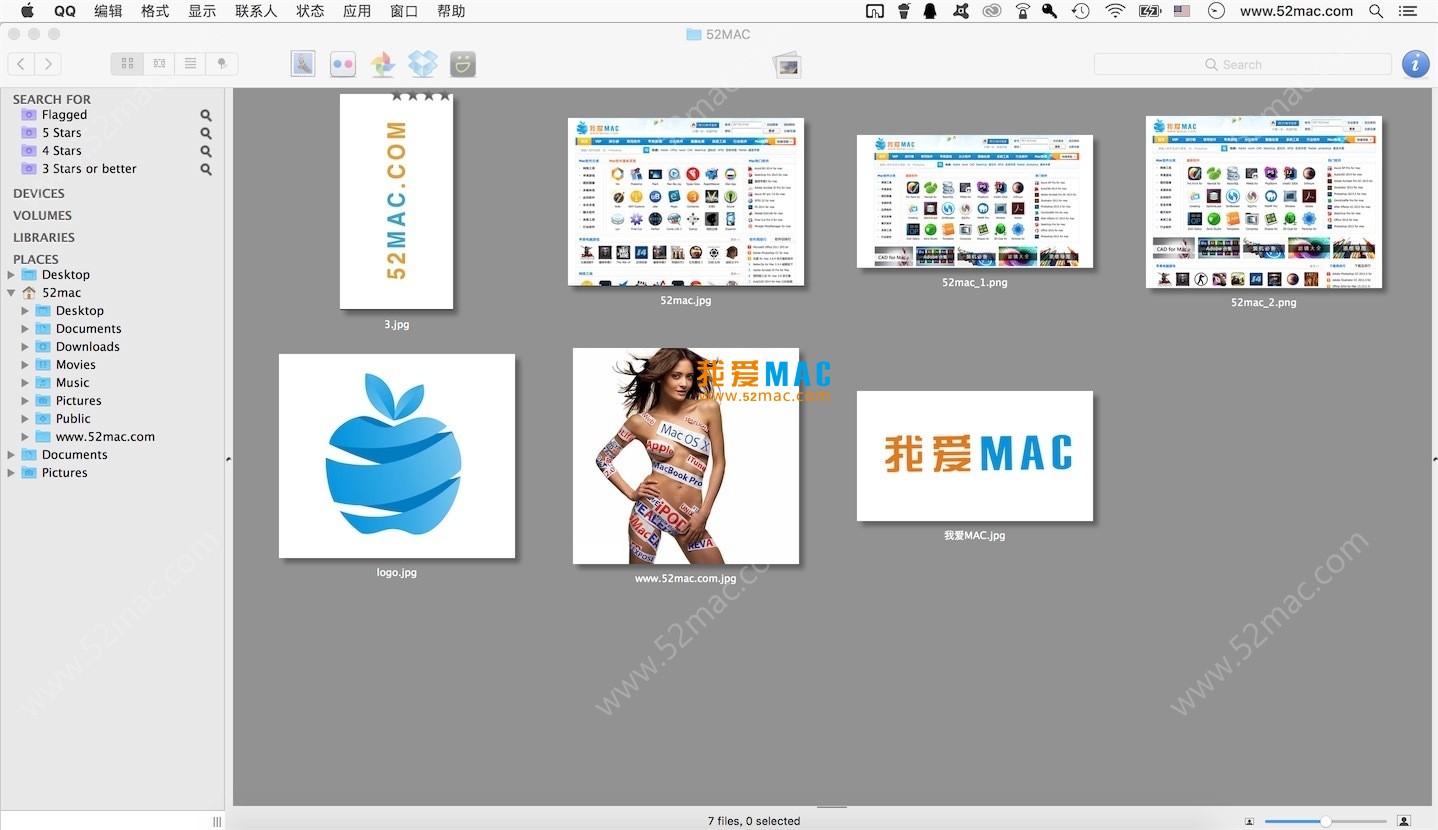Image resolution: width=1438 pixels, height=830 pixels.
Task: Expand the Public folder
Action: coord(26,419)
